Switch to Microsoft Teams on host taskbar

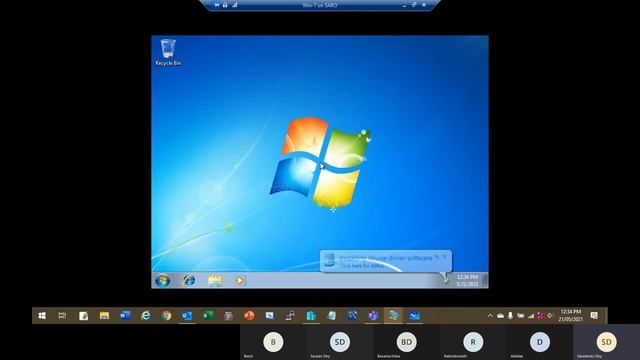(373, 316)
